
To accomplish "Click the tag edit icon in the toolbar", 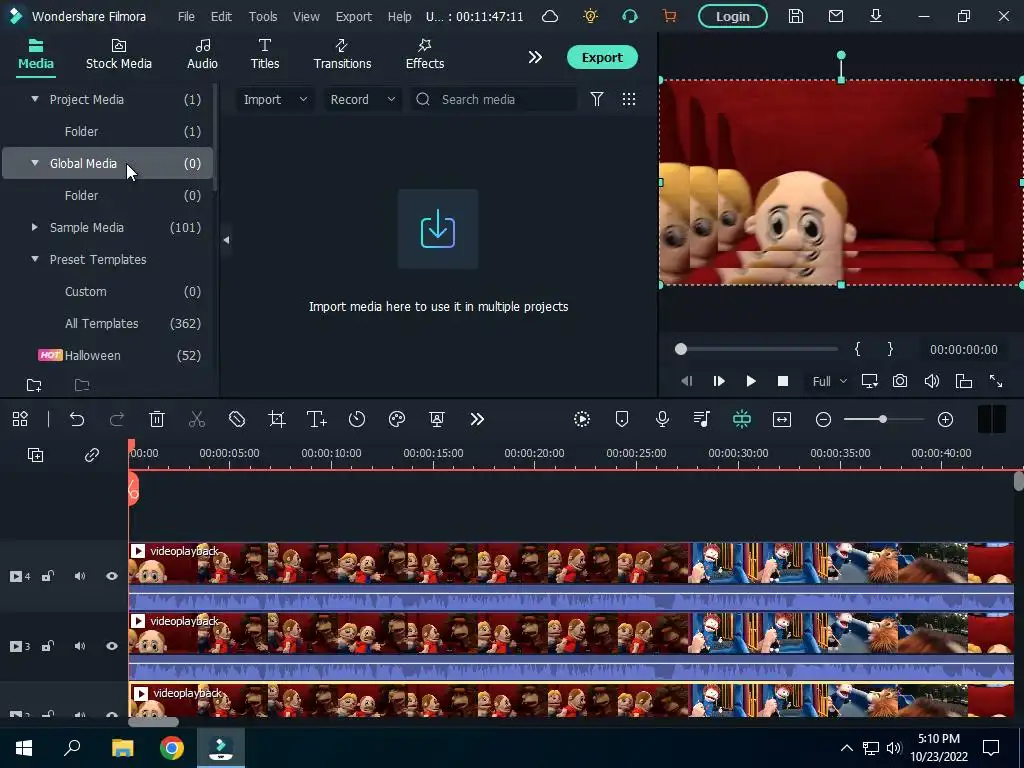I will (x=237, y=419).
